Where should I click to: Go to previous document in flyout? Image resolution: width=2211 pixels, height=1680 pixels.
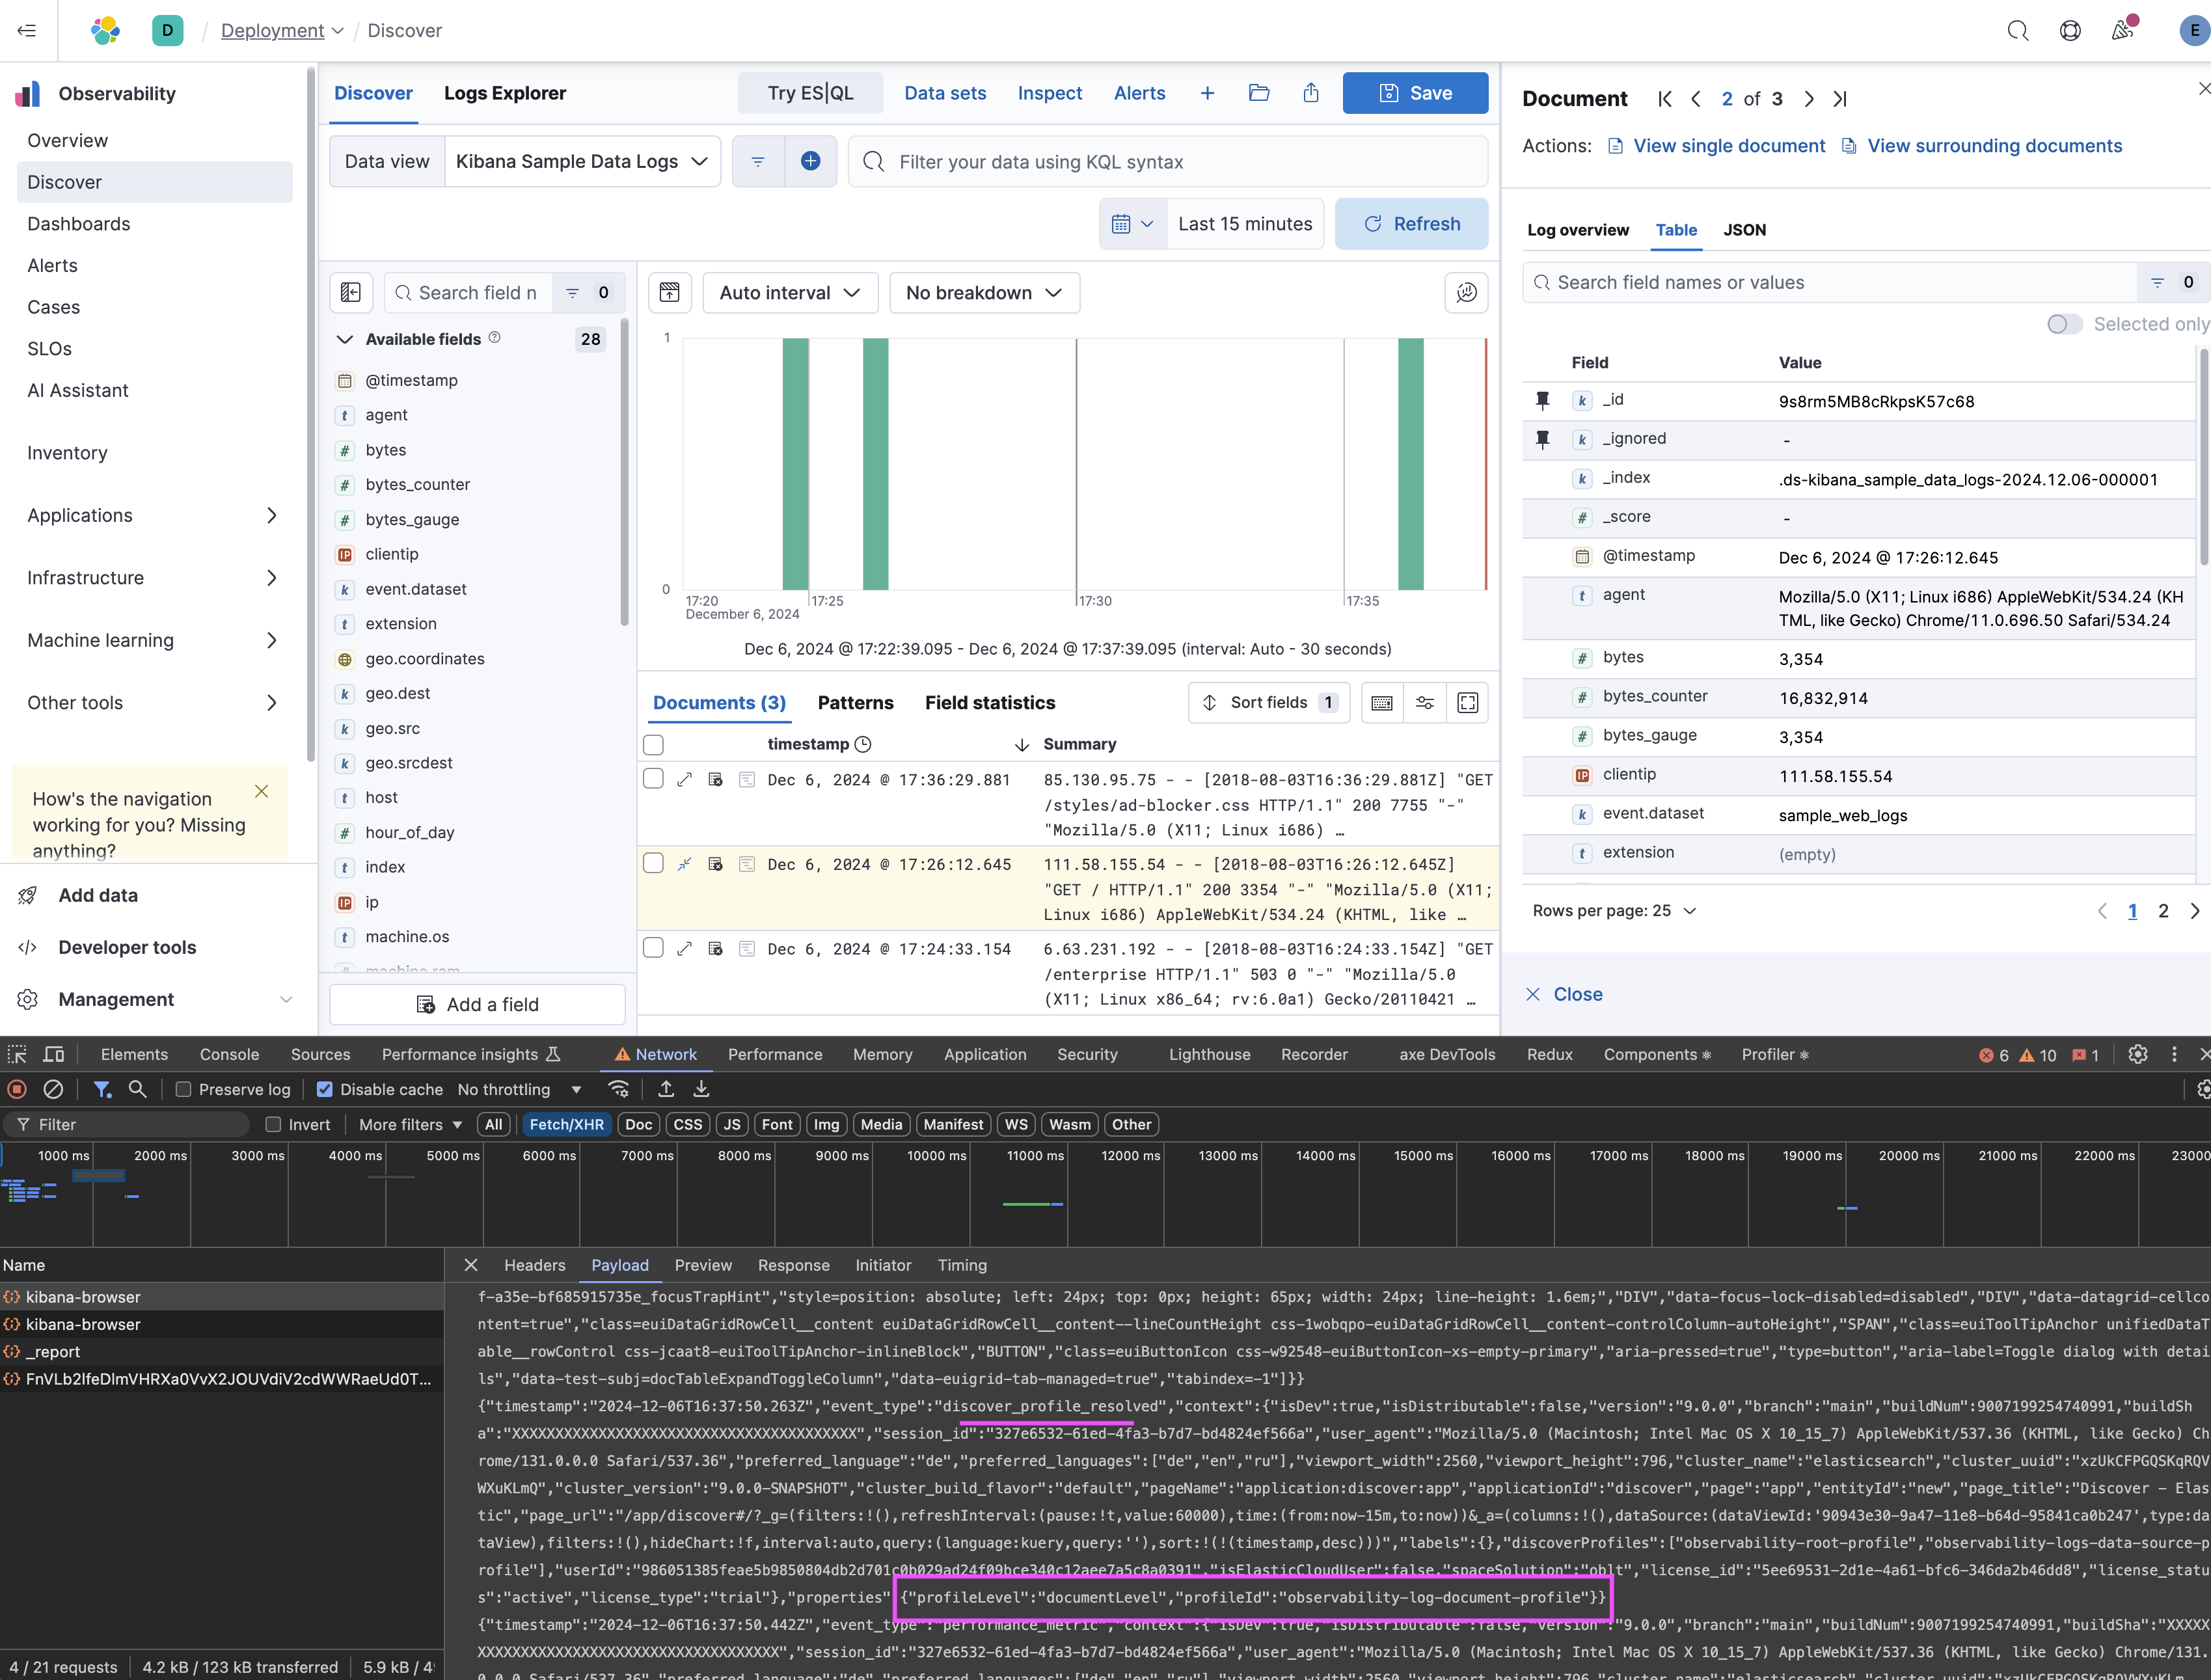point(1696,99)
